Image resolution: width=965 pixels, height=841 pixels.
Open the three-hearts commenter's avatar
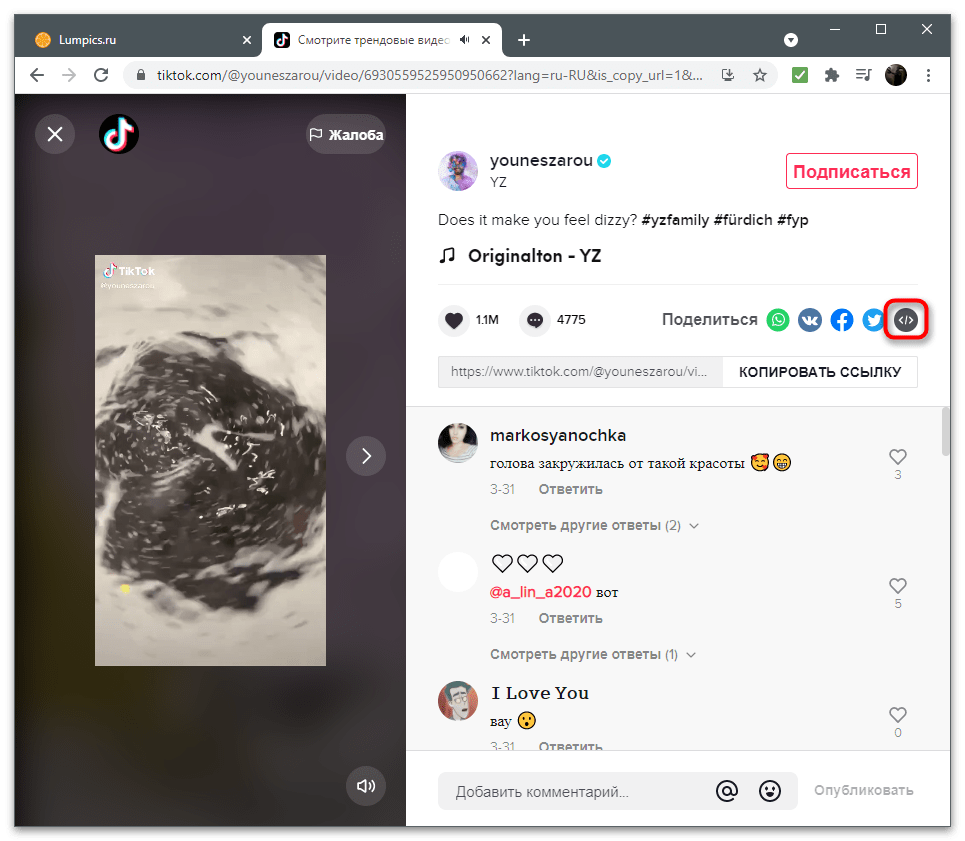coord(458,572)
